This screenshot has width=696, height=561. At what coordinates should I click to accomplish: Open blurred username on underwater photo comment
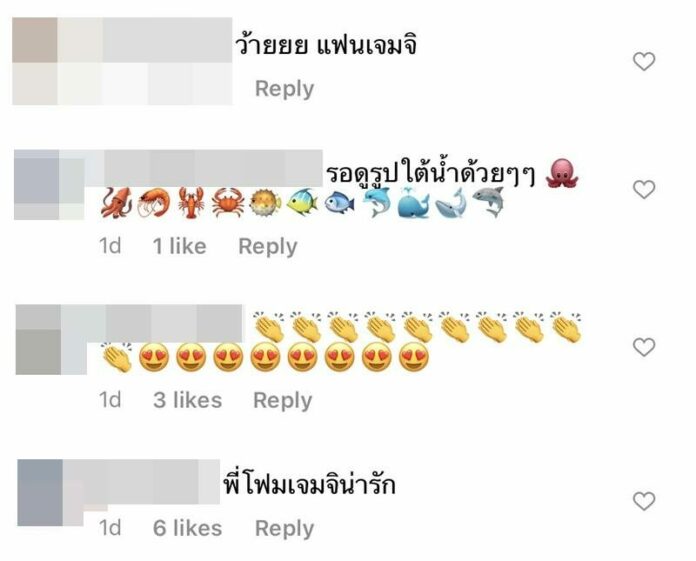(213, 169)
